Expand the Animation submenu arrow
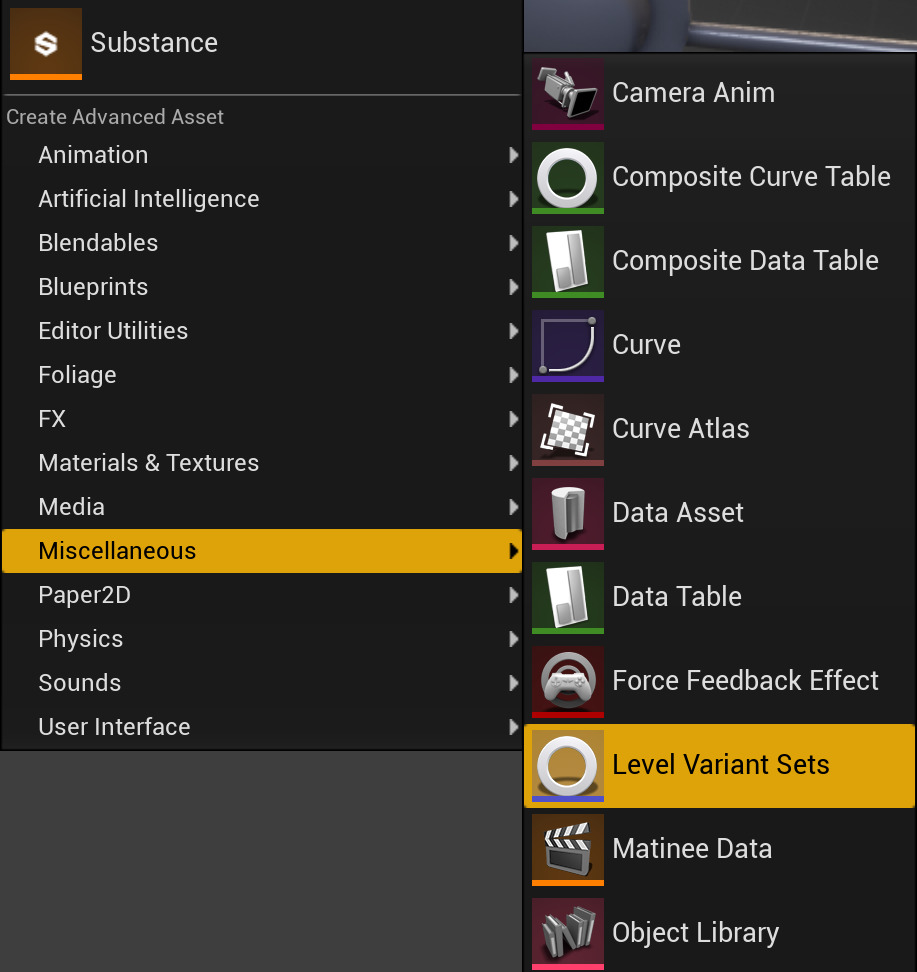Screen dimensions: 917x972 (513, 155)
